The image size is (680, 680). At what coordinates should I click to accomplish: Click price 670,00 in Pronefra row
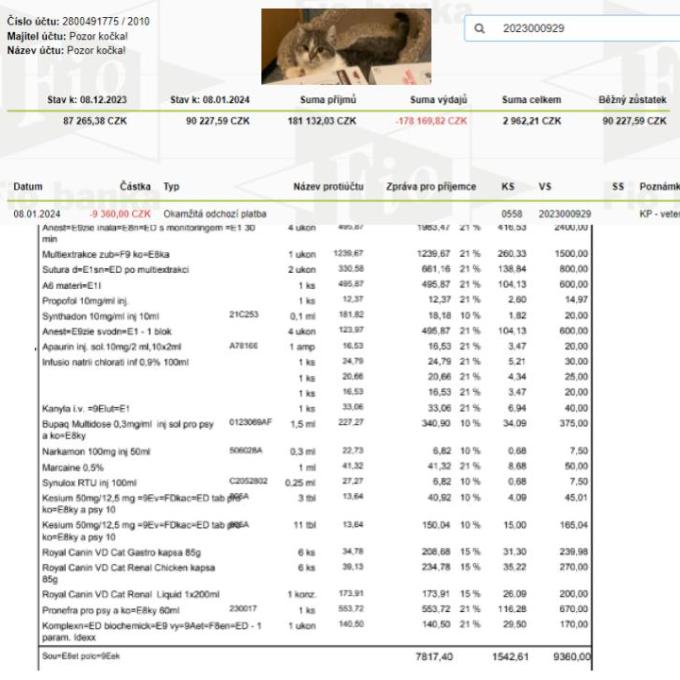(x=573, y=609)
